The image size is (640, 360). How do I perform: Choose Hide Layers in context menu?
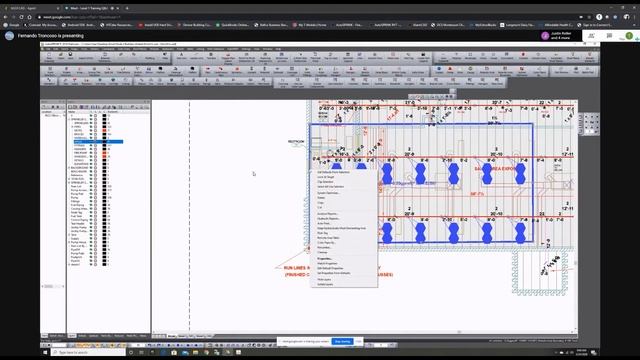[324, 280]
